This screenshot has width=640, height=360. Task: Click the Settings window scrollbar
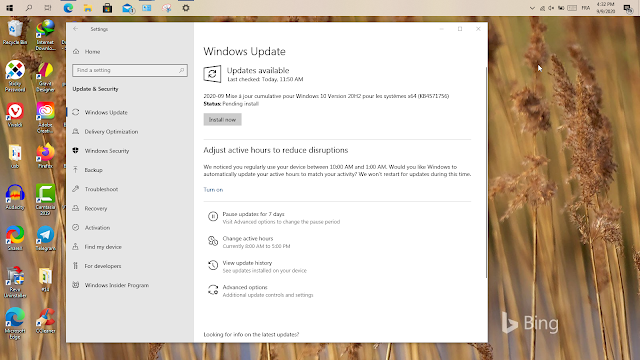tap(486, 173)
